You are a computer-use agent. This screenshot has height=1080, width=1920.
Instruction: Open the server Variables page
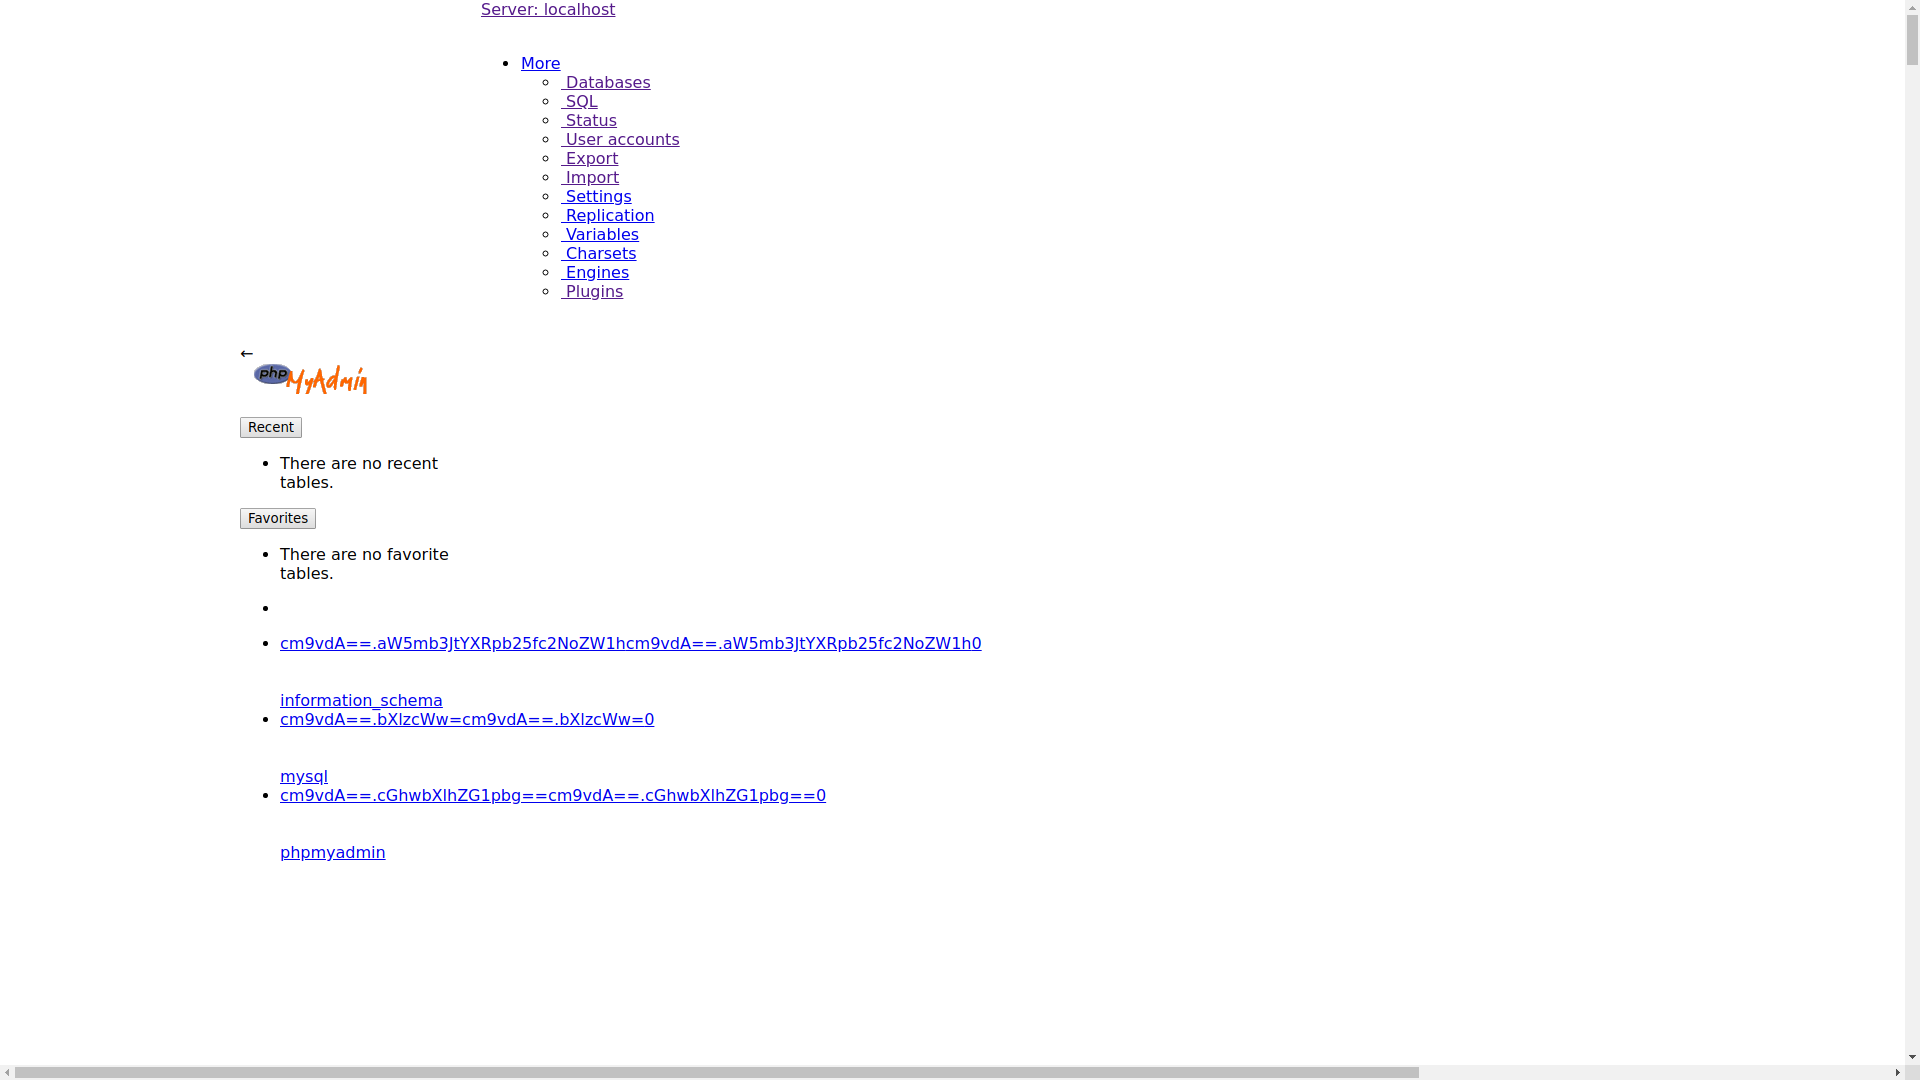599,234
